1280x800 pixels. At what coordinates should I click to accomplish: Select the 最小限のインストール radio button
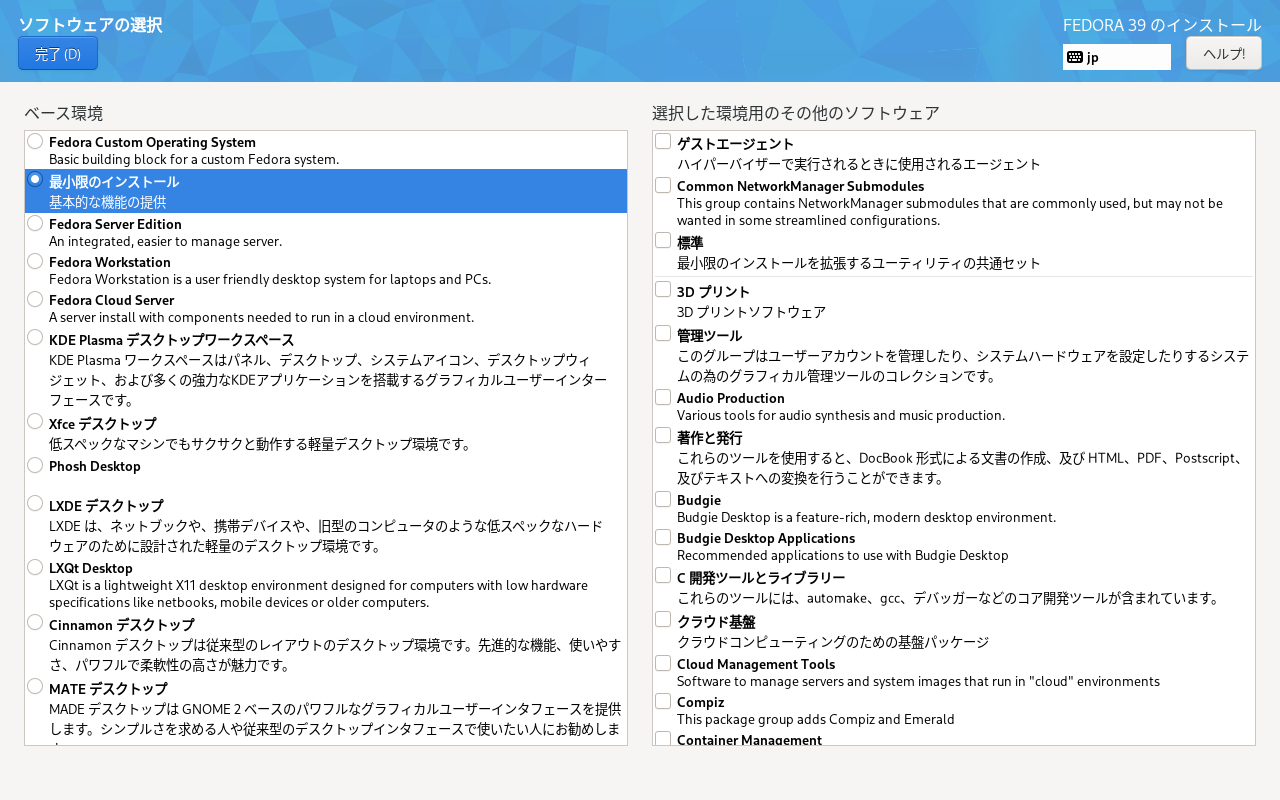[x=35, y=179]
